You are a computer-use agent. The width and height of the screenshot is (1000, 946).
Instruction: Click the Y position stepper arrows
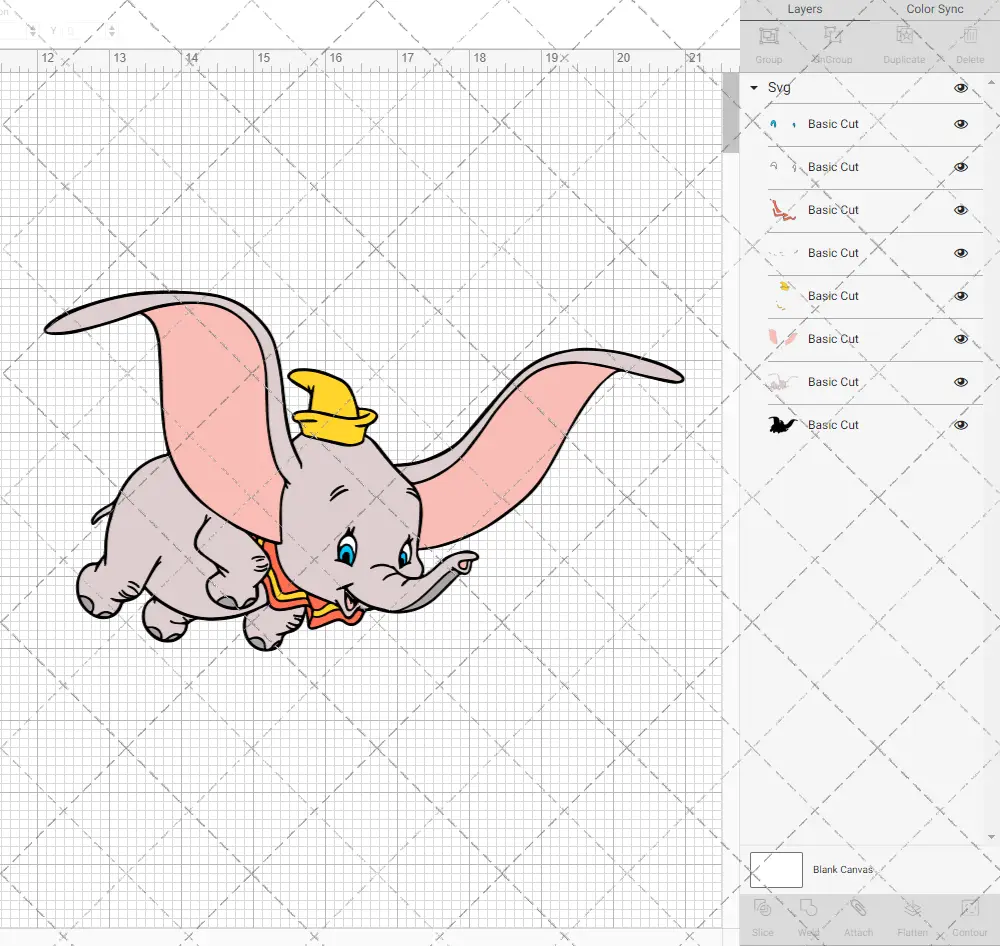point(112,30)
